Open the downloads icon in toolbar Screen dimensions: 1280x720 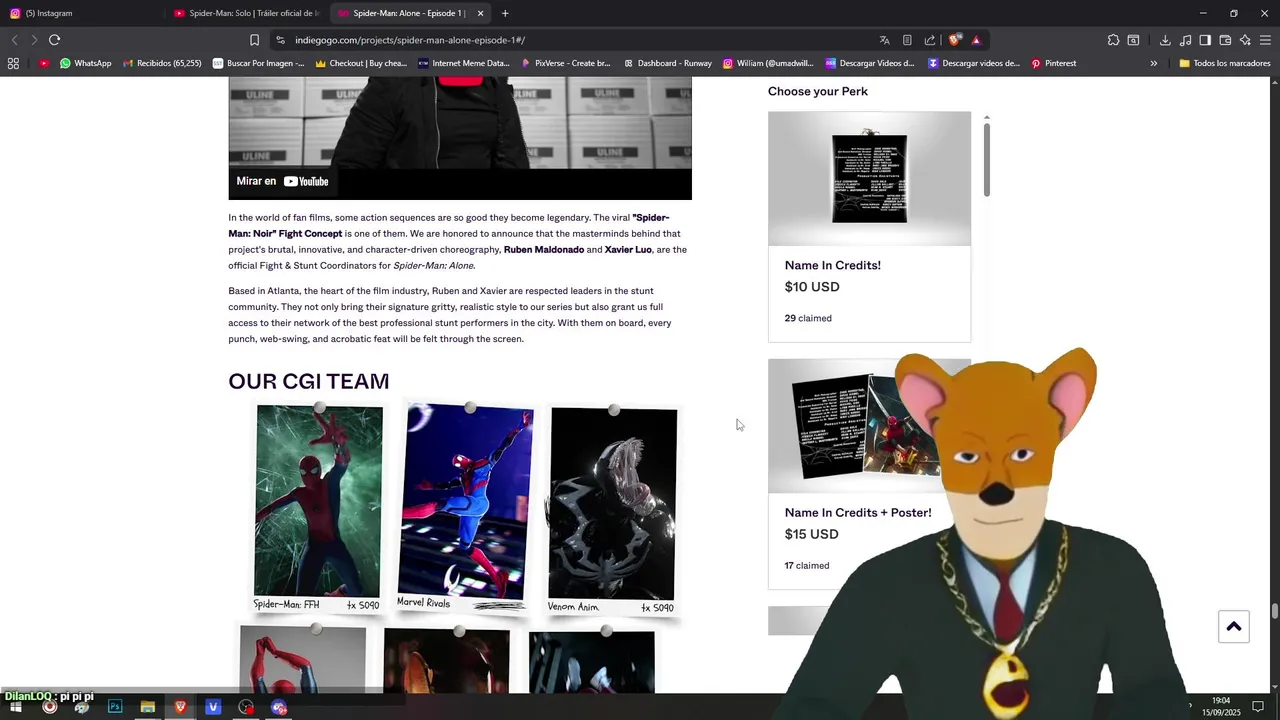pos(1165,40)
